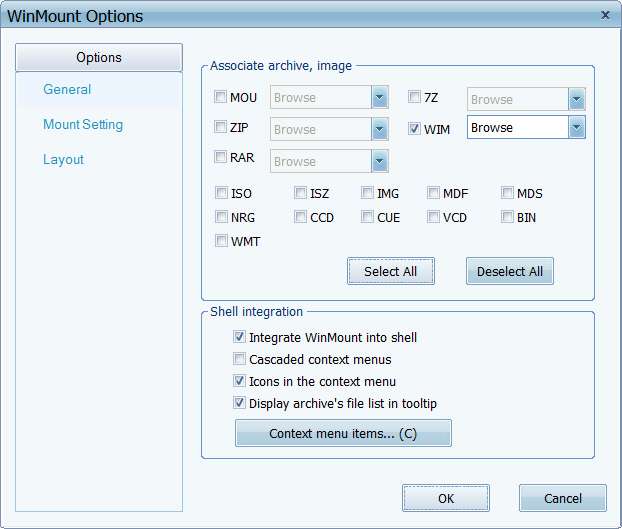This screenshot has width=622, height=529.
Task: Toggle Icons in the context menu
Action: (239, 381)
